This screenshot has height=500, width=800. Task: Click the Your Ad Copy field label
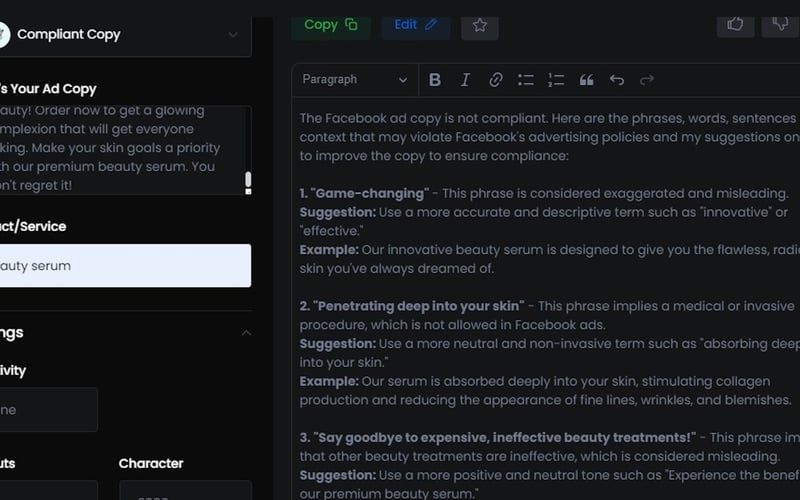click(48, 89)
